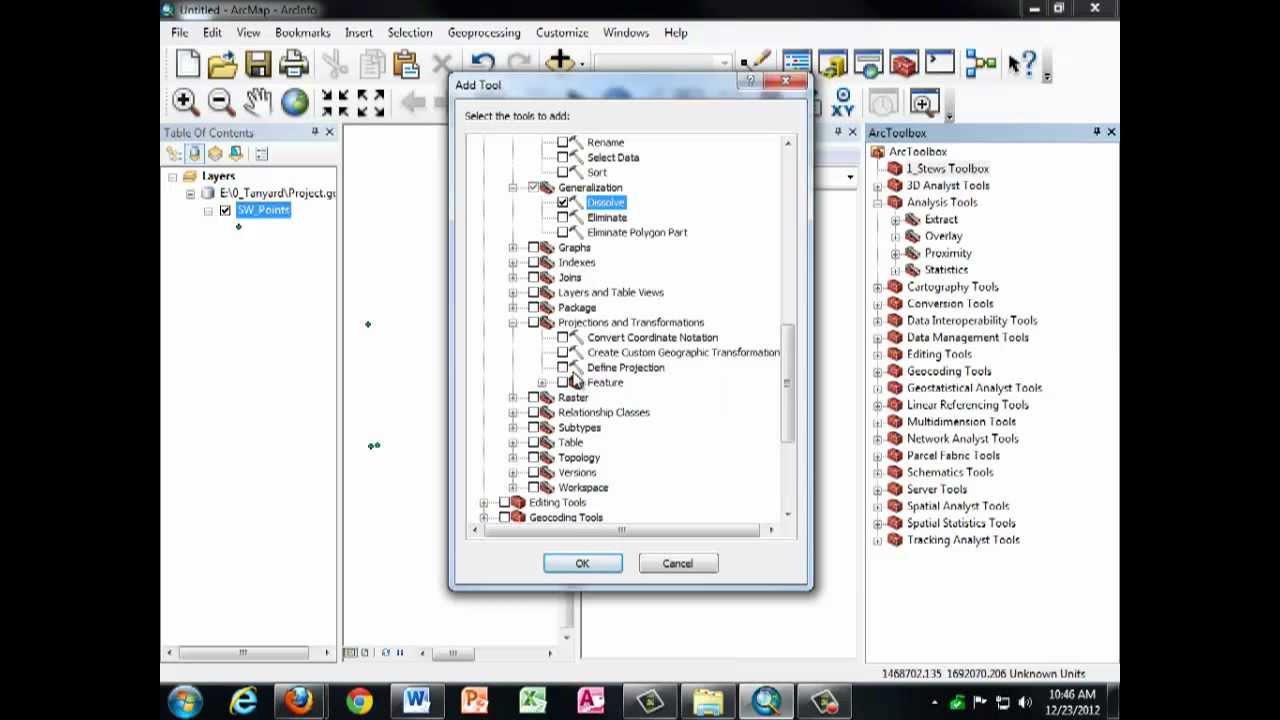Click OK in Add Tool dialog
The height and width of the screenshot is (720, 1280).
point(583,563)
